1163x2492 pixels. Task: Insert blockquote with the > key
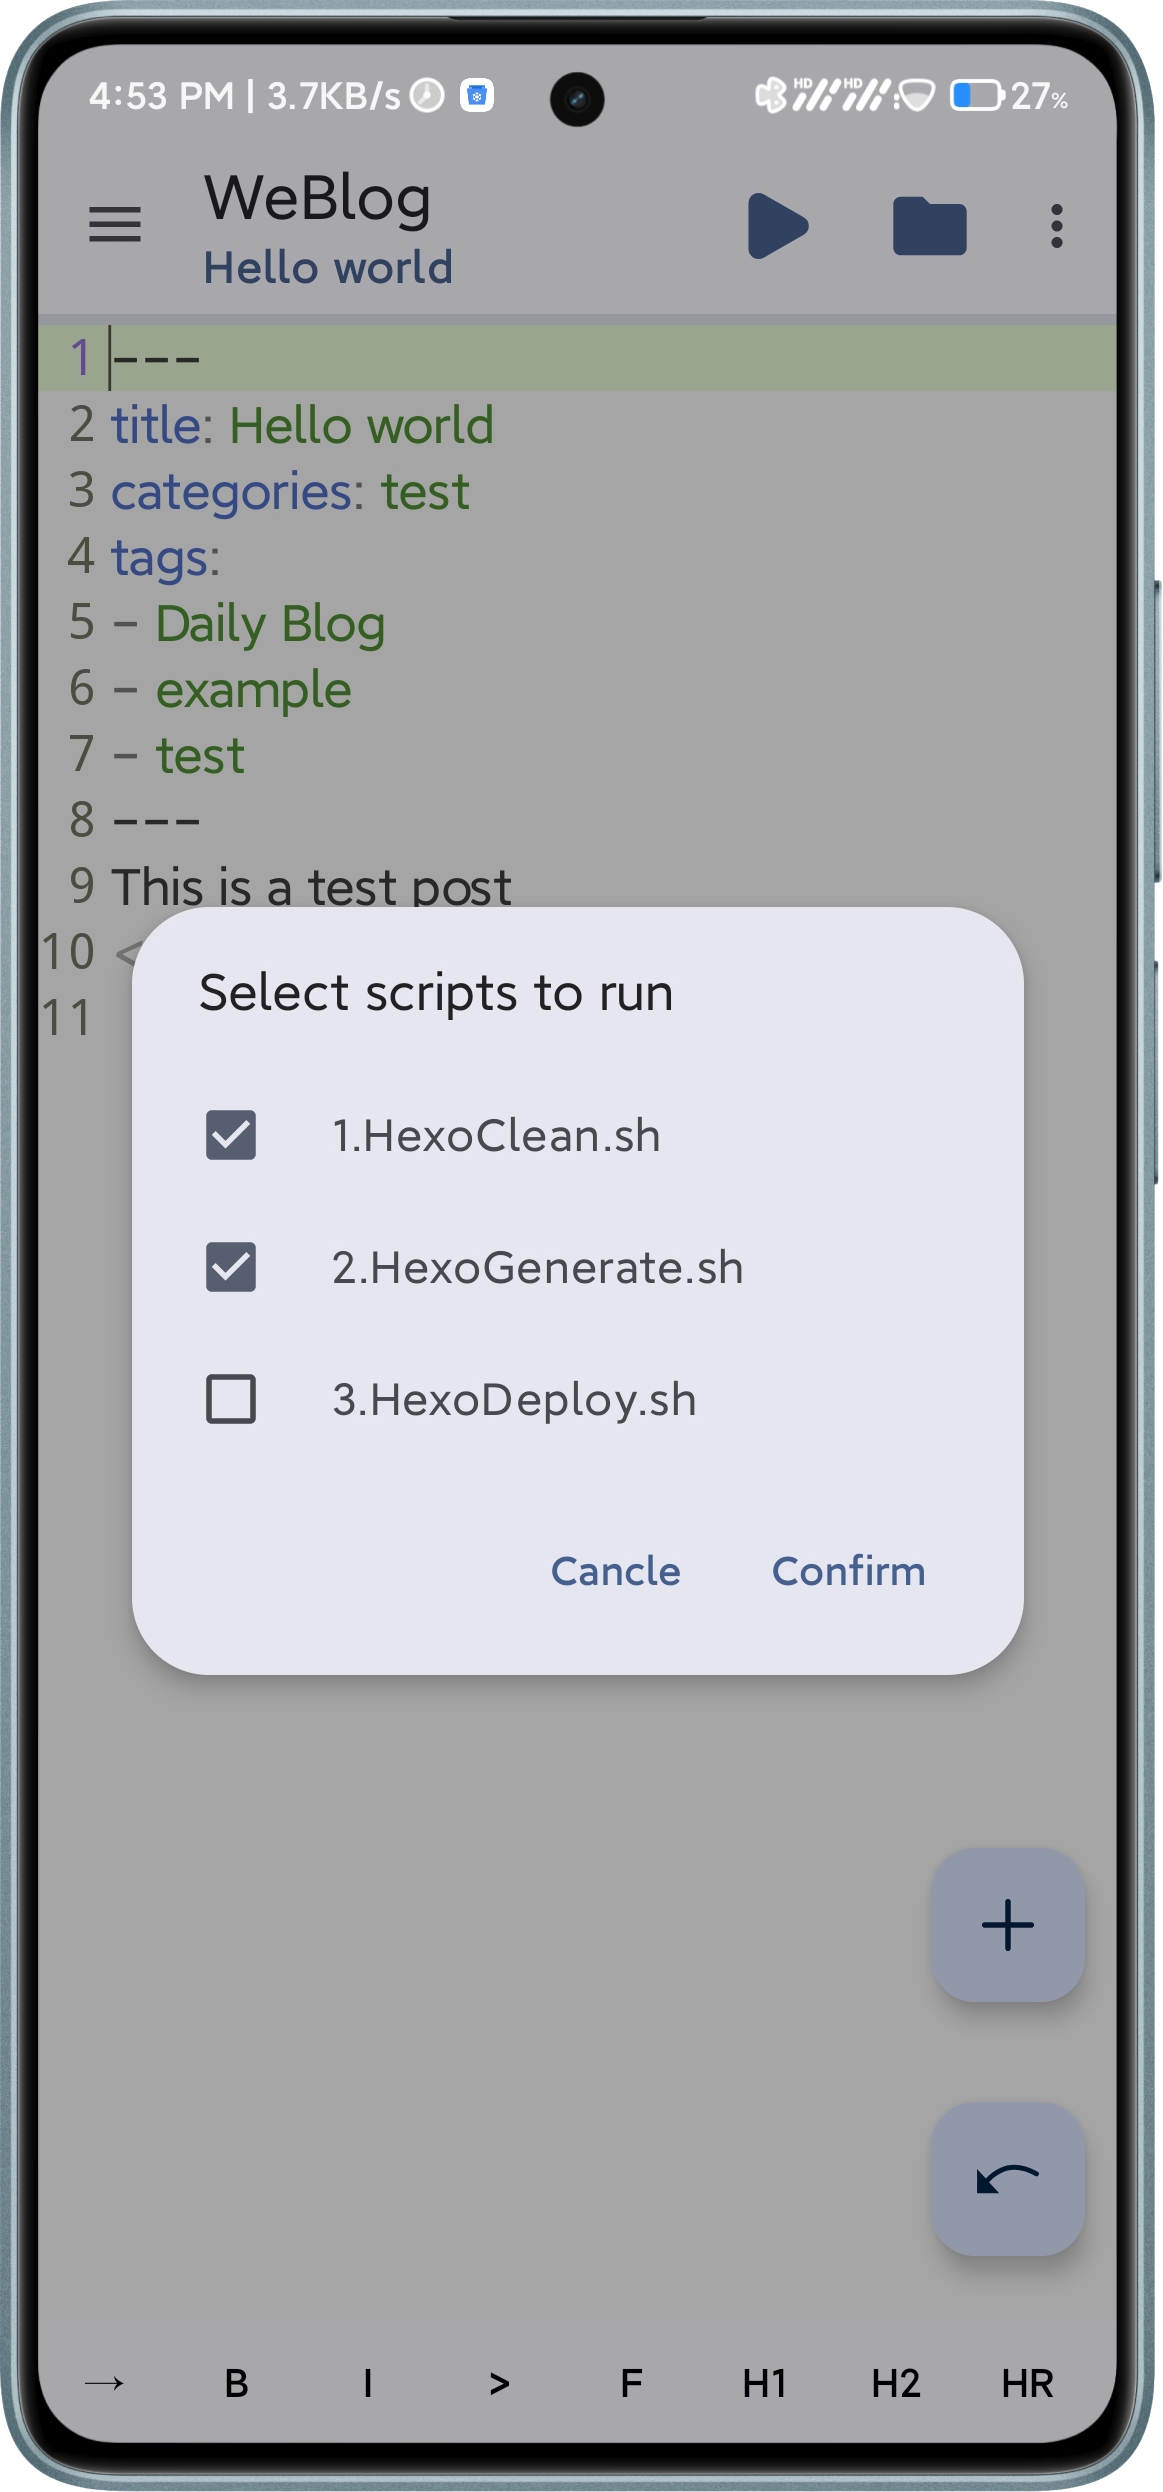(x=499, y=2384)
